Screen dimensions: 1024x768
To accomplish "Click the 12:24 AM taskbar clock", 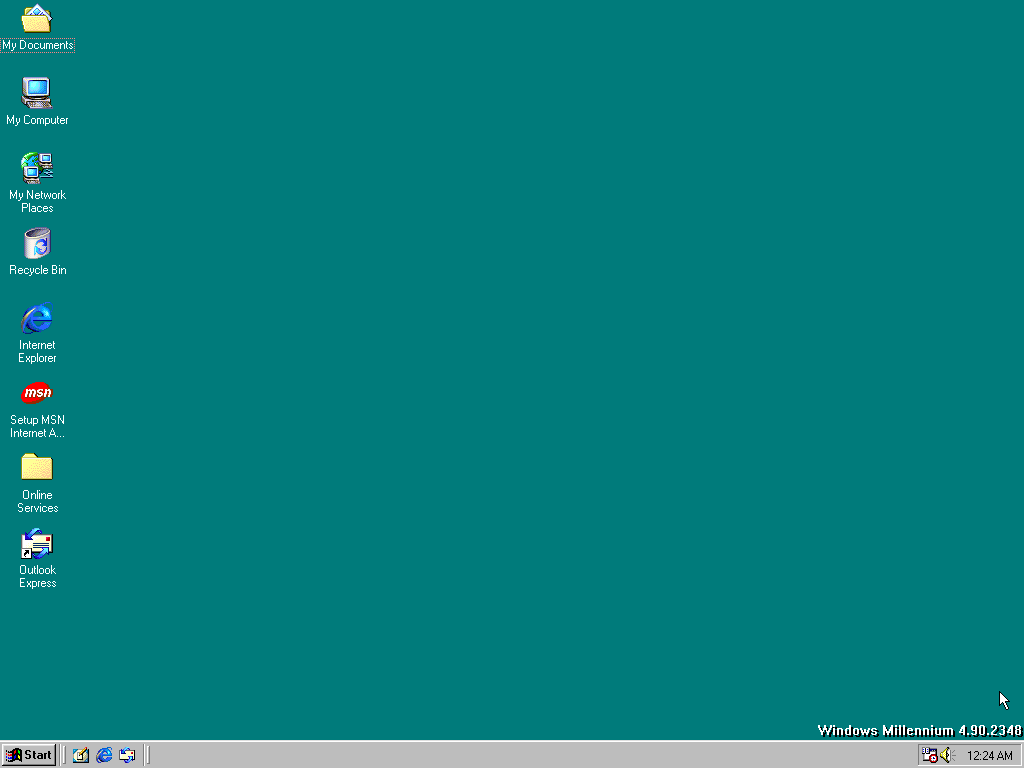I will [x=989, y=756].
